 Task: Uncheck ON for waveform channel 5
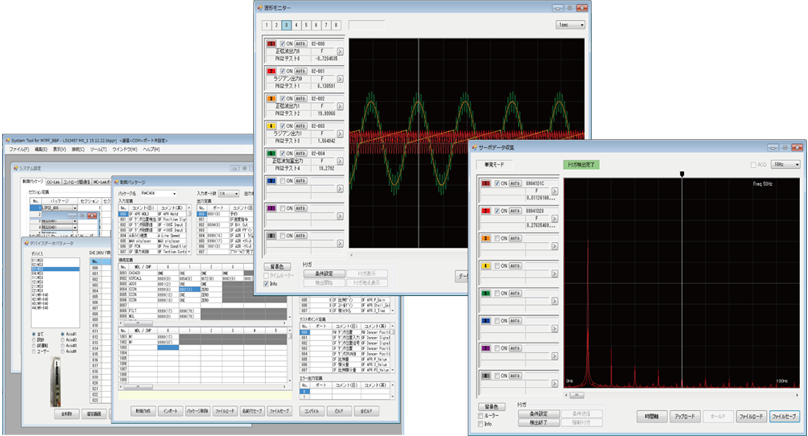[282, 154]
